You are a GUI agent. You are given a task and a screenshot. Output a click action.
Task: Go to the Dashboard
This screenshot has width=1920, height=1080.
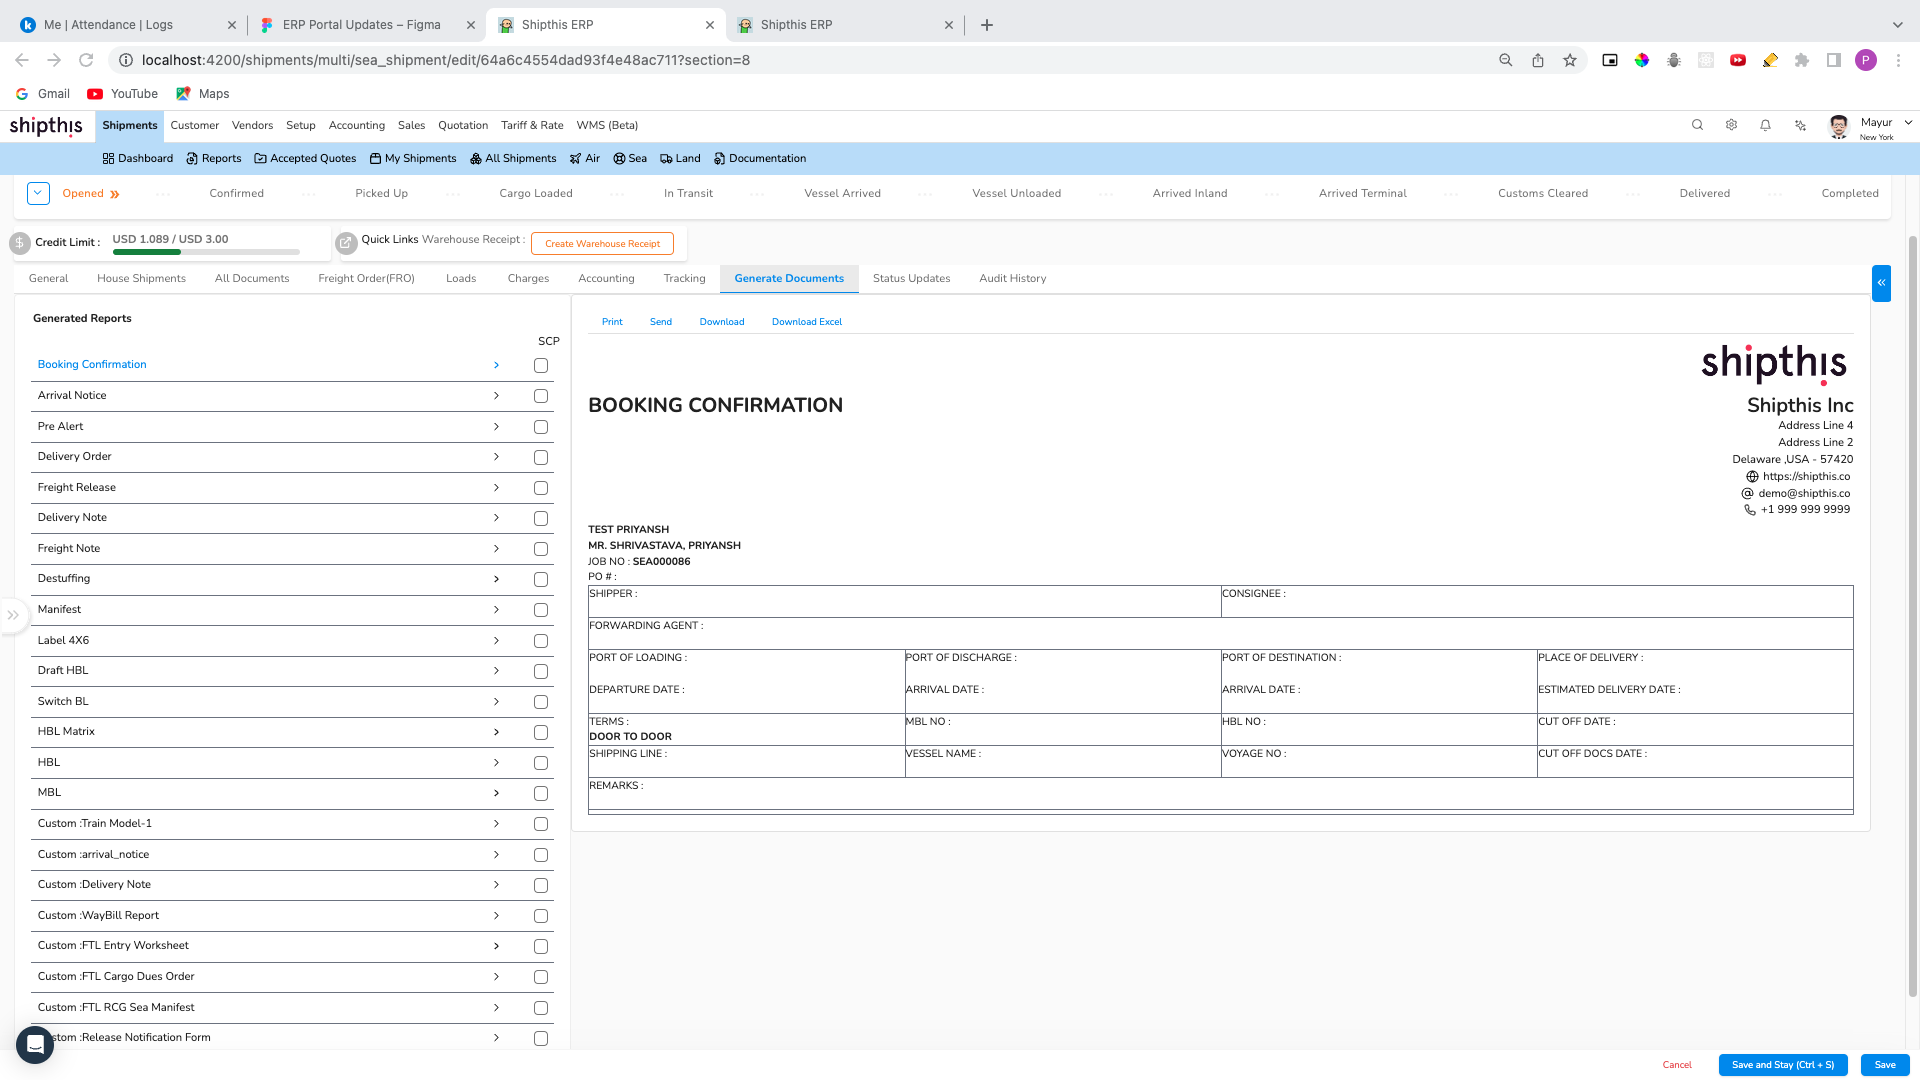point(137,158)
